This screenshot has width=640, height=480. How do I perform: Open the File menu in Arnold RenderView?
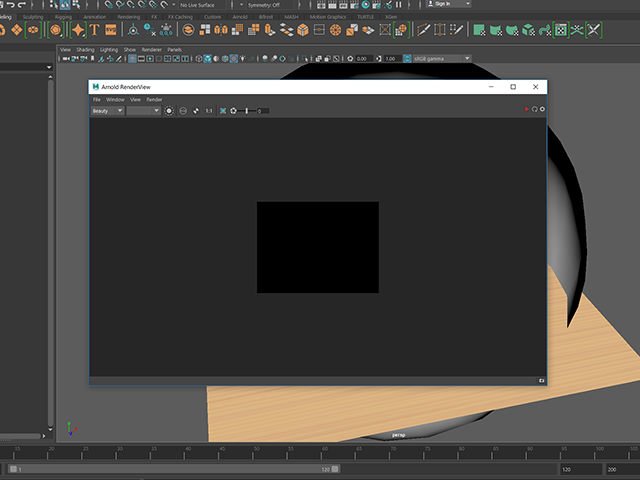point(96,100)
